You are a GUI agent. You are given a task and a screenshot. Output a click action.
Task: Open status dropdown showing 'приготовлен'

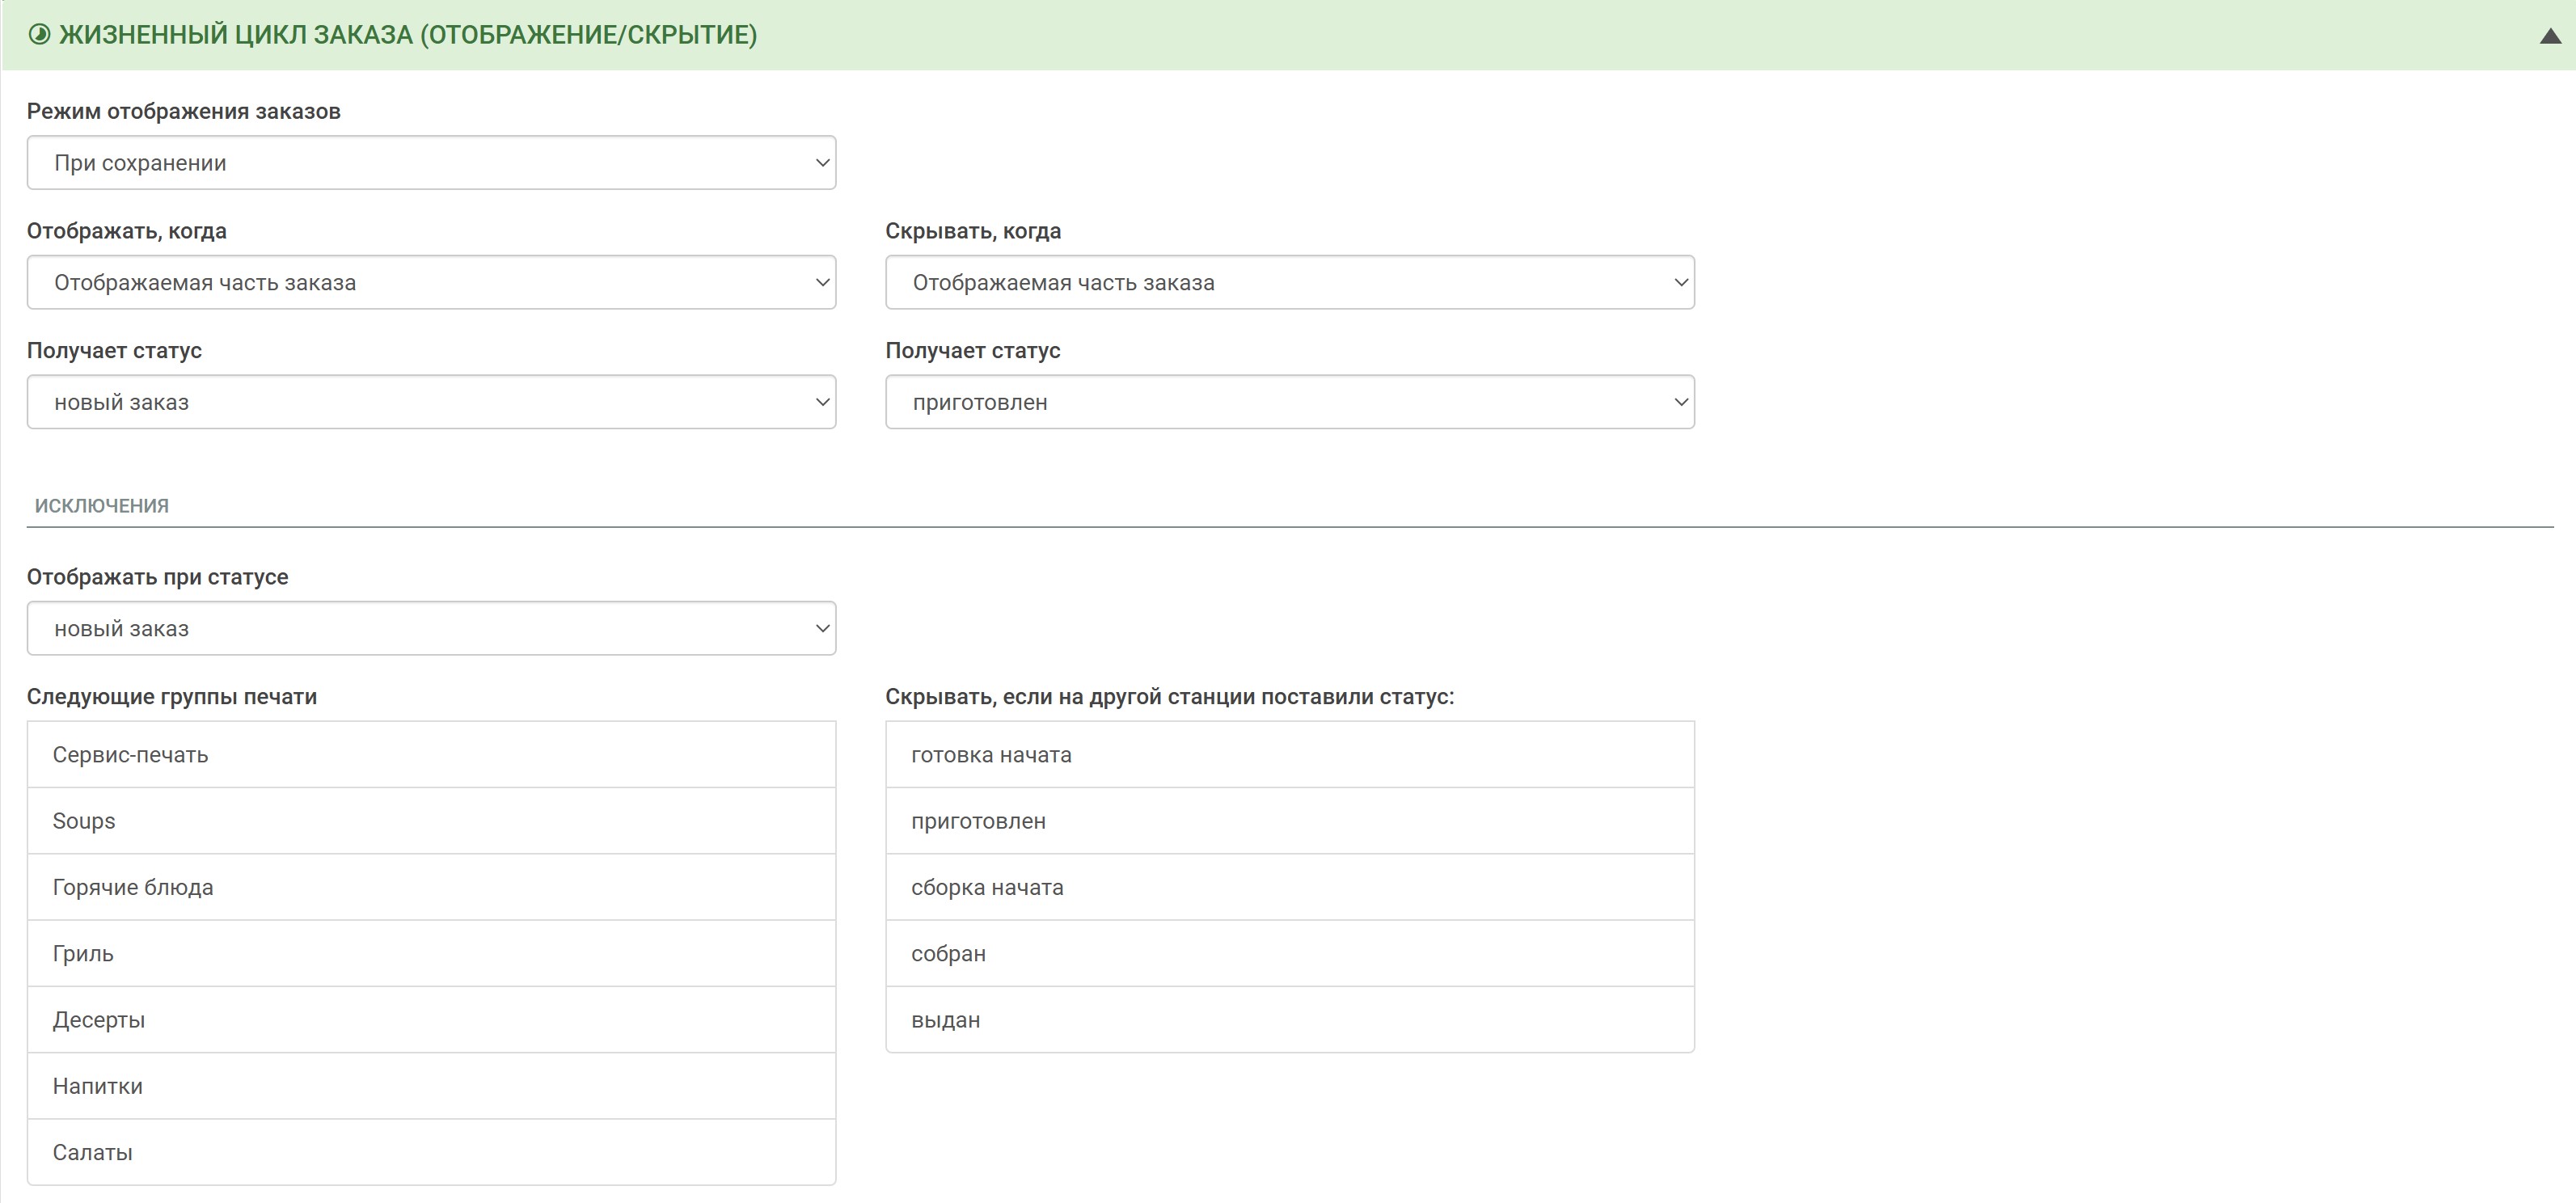tap(1289, 402)
